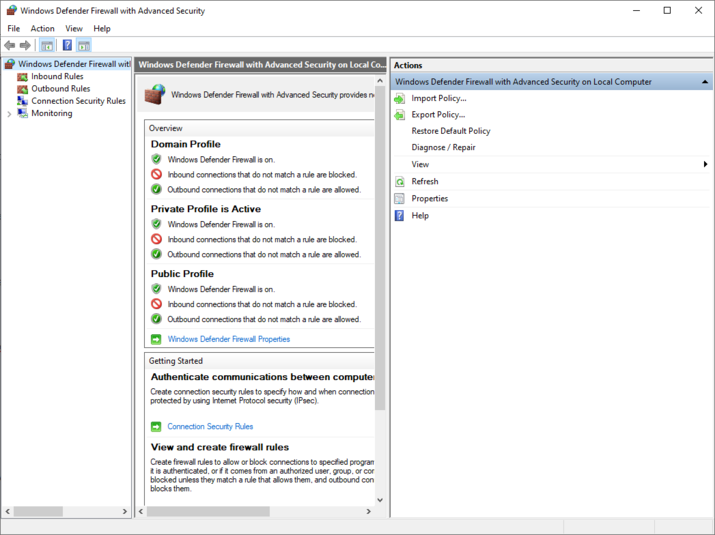Click the Inbound Rules tree icon
This screenshot has height=535, width=715.
click(22, 77)
